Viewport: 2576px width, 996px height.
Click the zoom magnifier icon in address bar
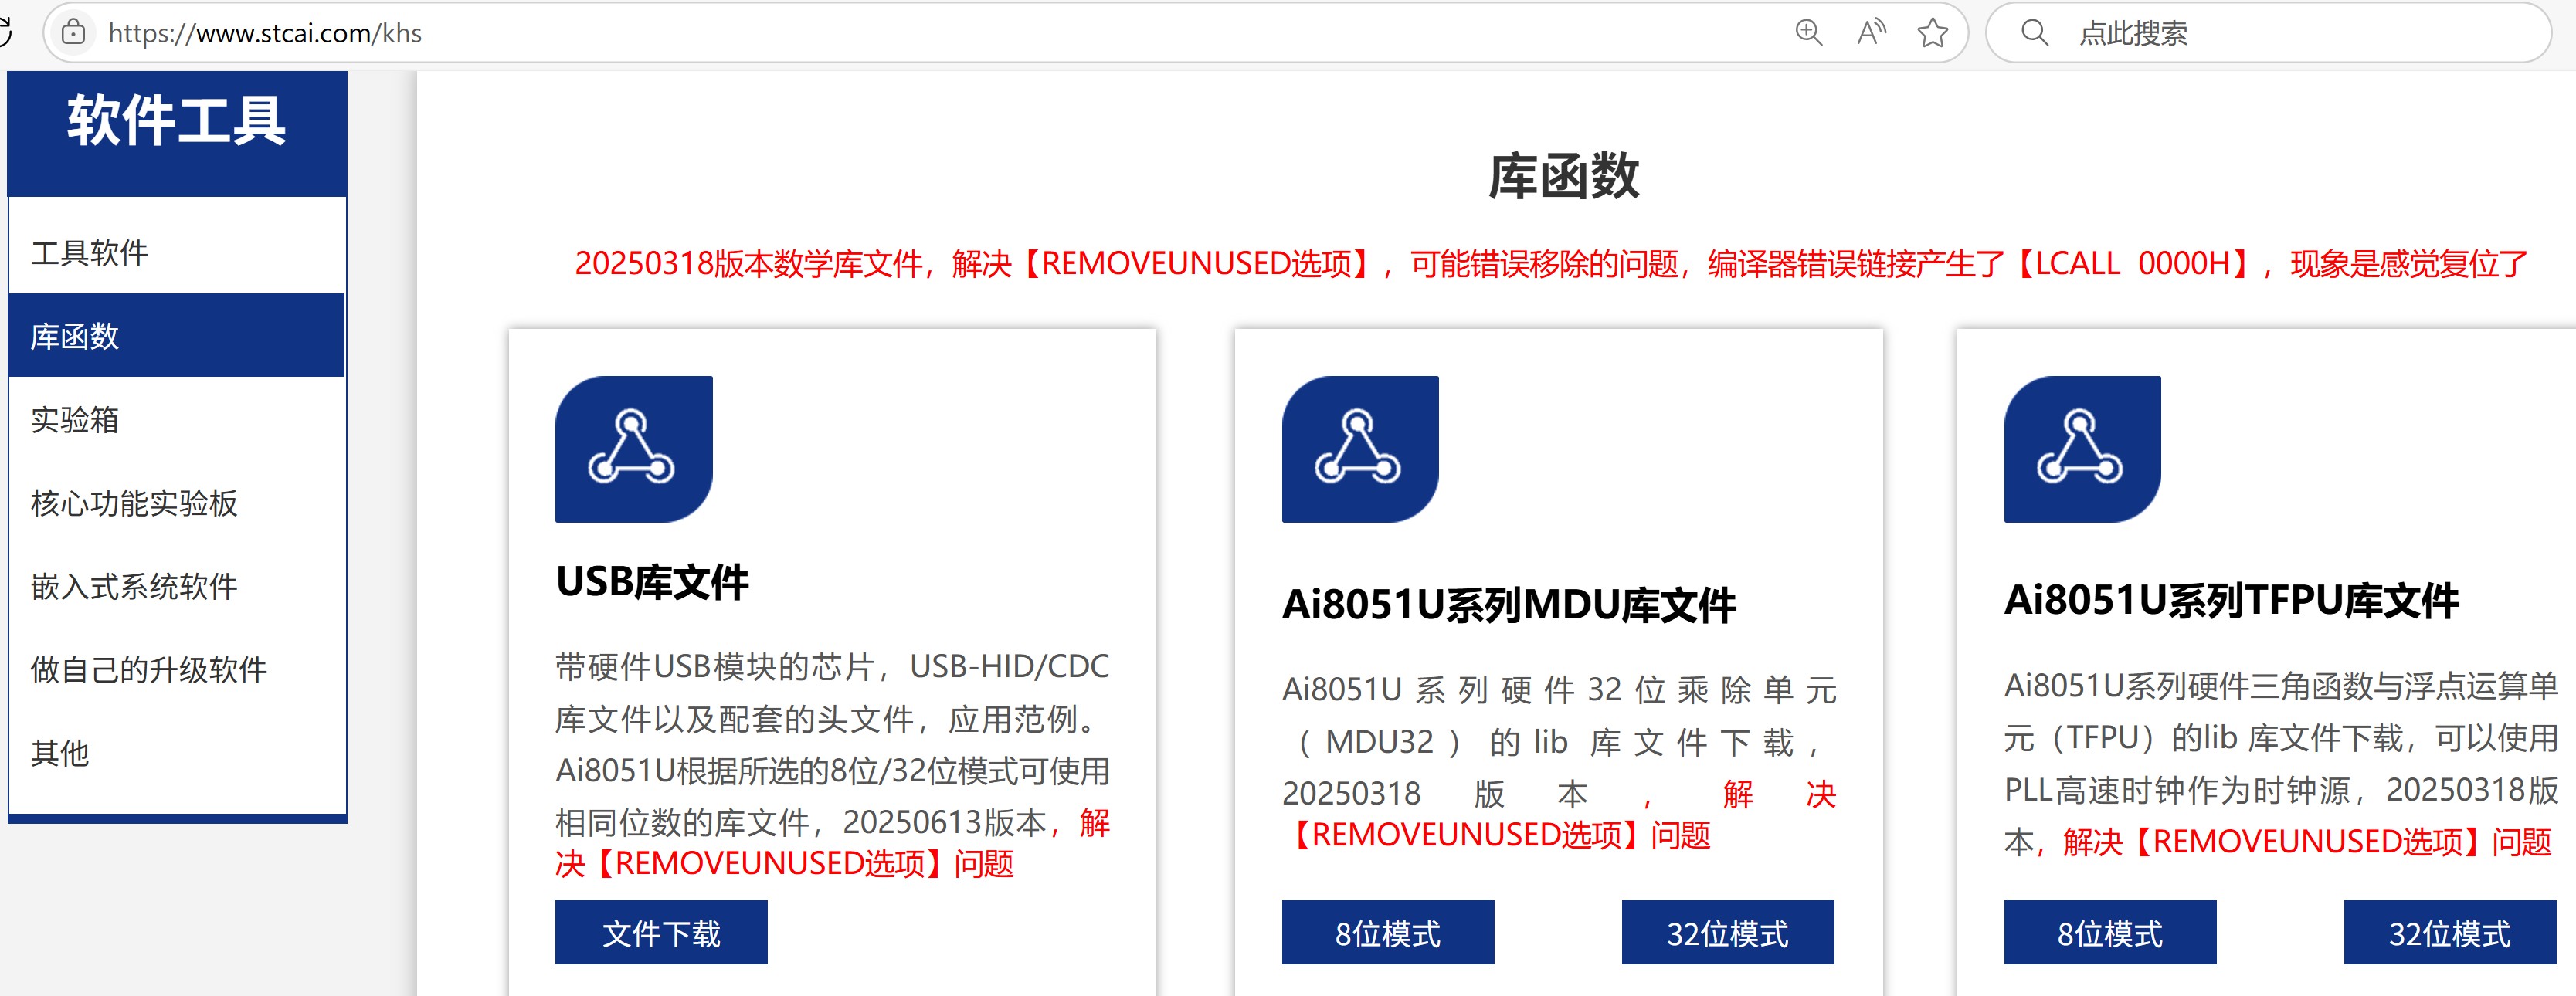1809,33
